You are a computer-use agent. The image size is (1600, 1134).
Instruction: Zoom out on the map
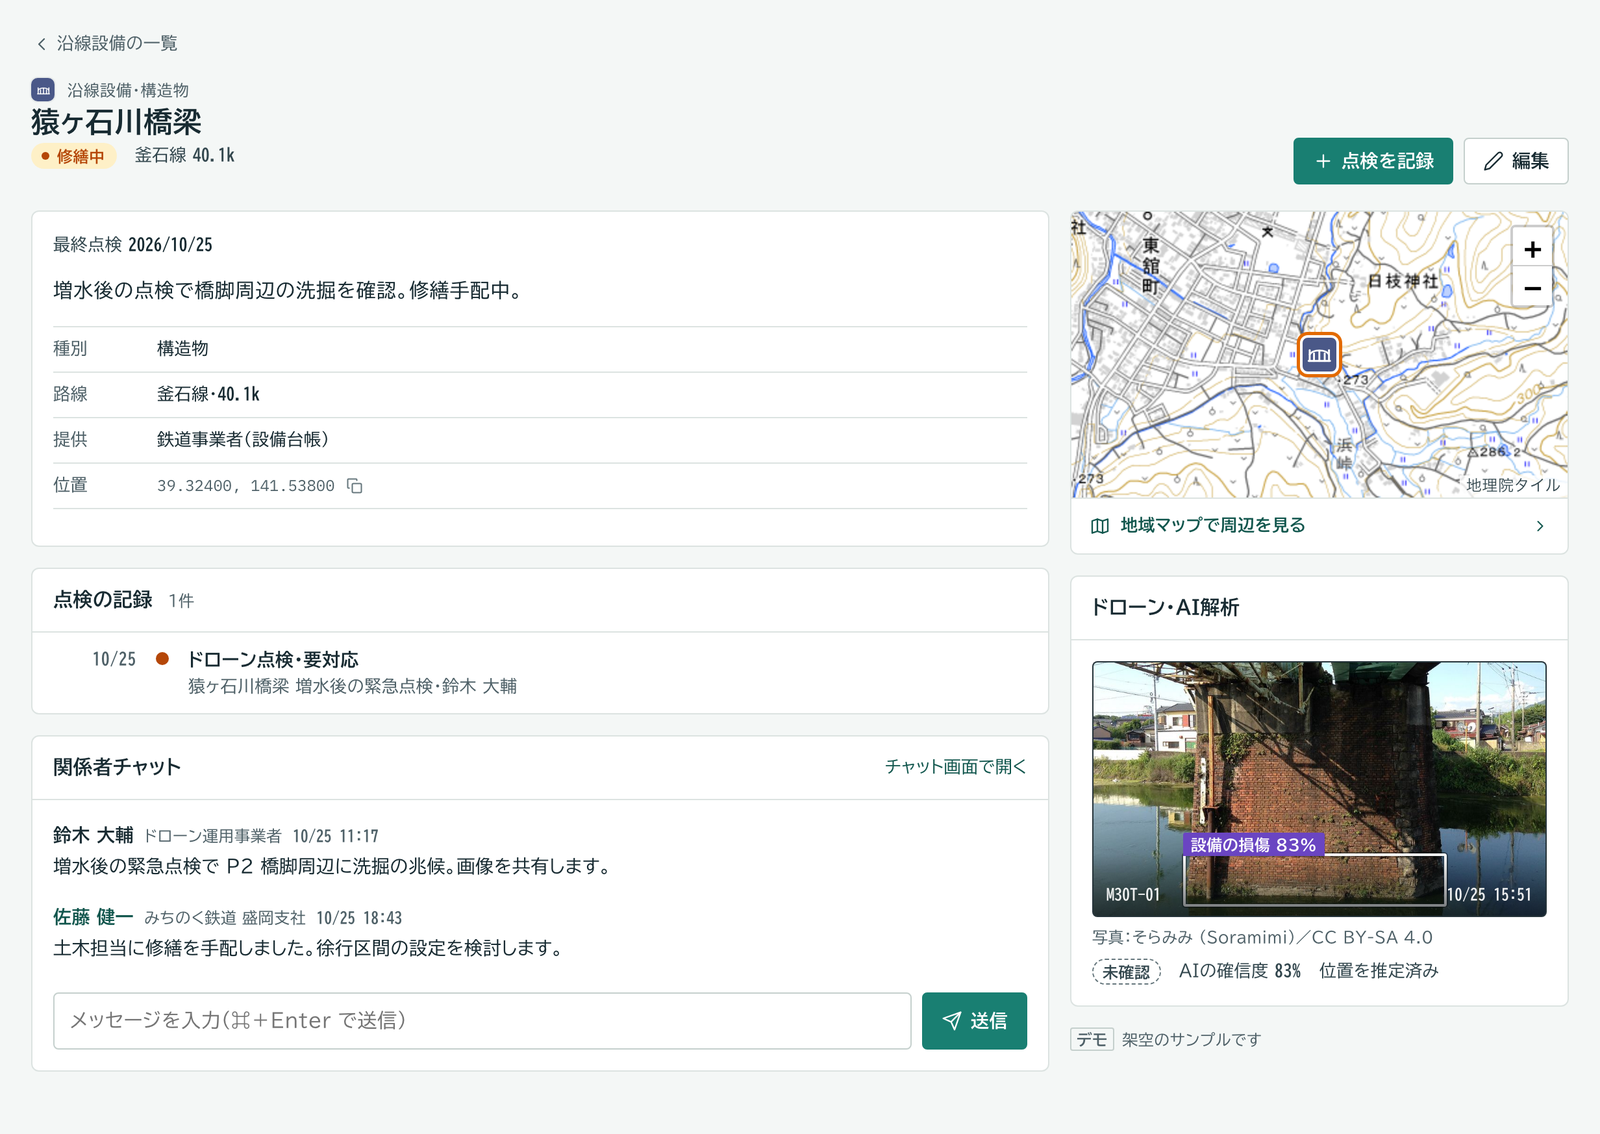click(x=1532, y=288)
